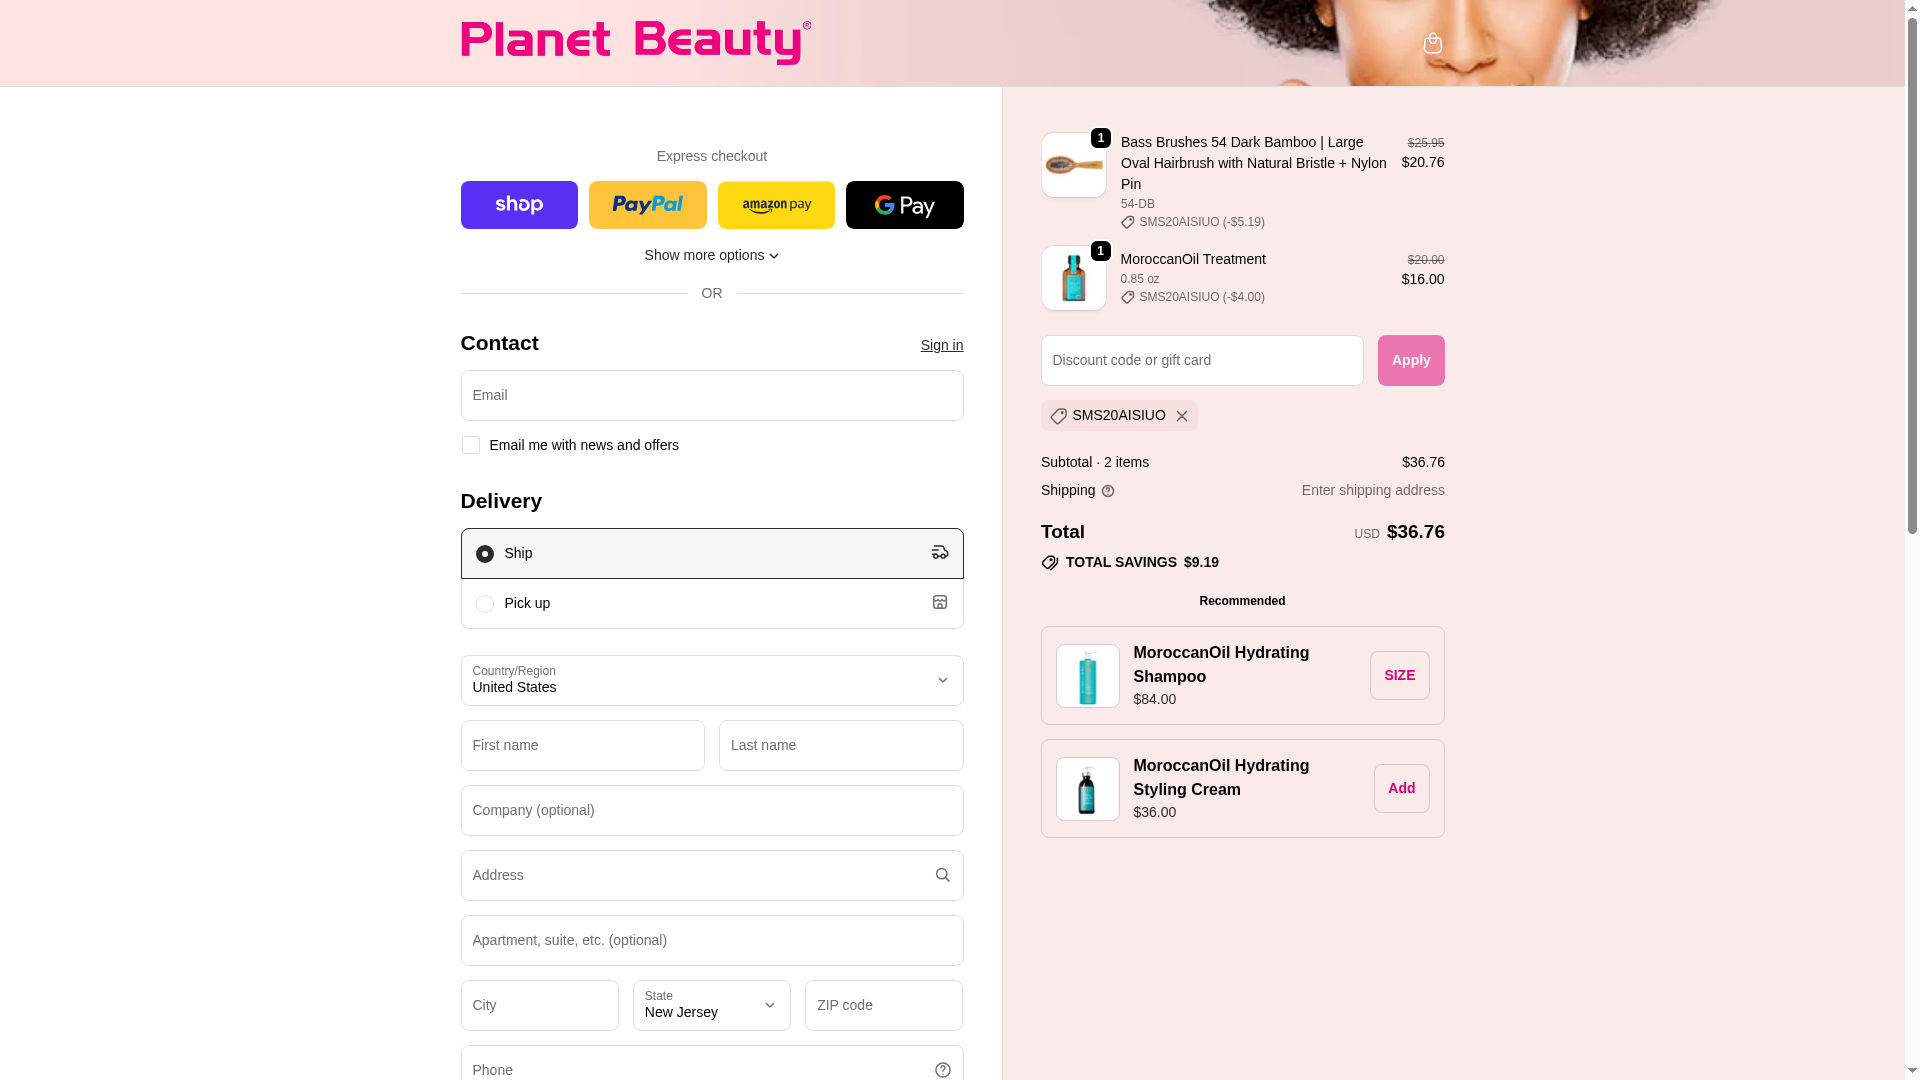Select the Ship delivery option
This screenshot has width=1920, height=1080.
click(x=712, y=553)
